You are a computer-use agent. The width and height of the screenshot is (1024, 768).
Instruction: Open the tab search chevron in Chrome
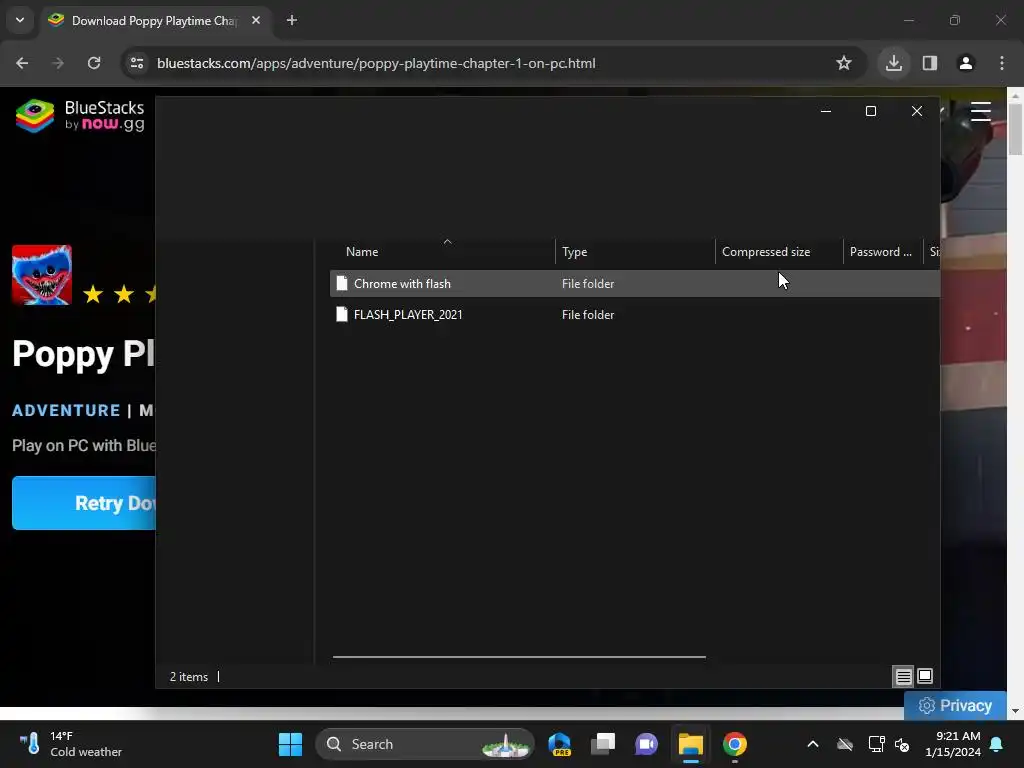[x=20, y=20]
